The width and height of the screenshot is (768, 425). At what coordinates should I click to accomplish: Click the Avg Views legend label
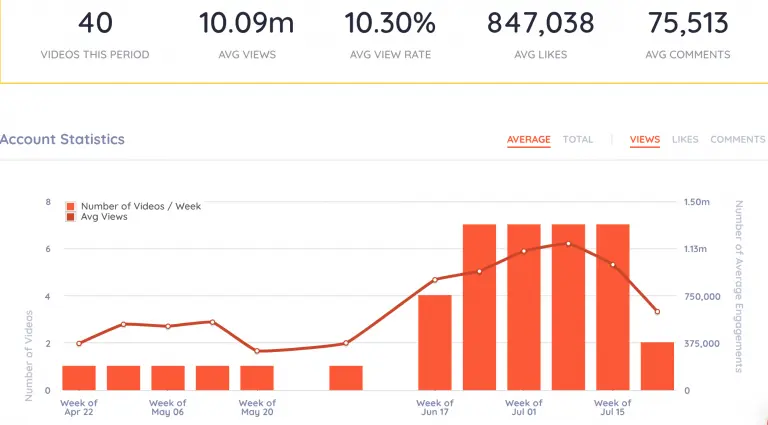pyautogui.click(x=104, y=217)
